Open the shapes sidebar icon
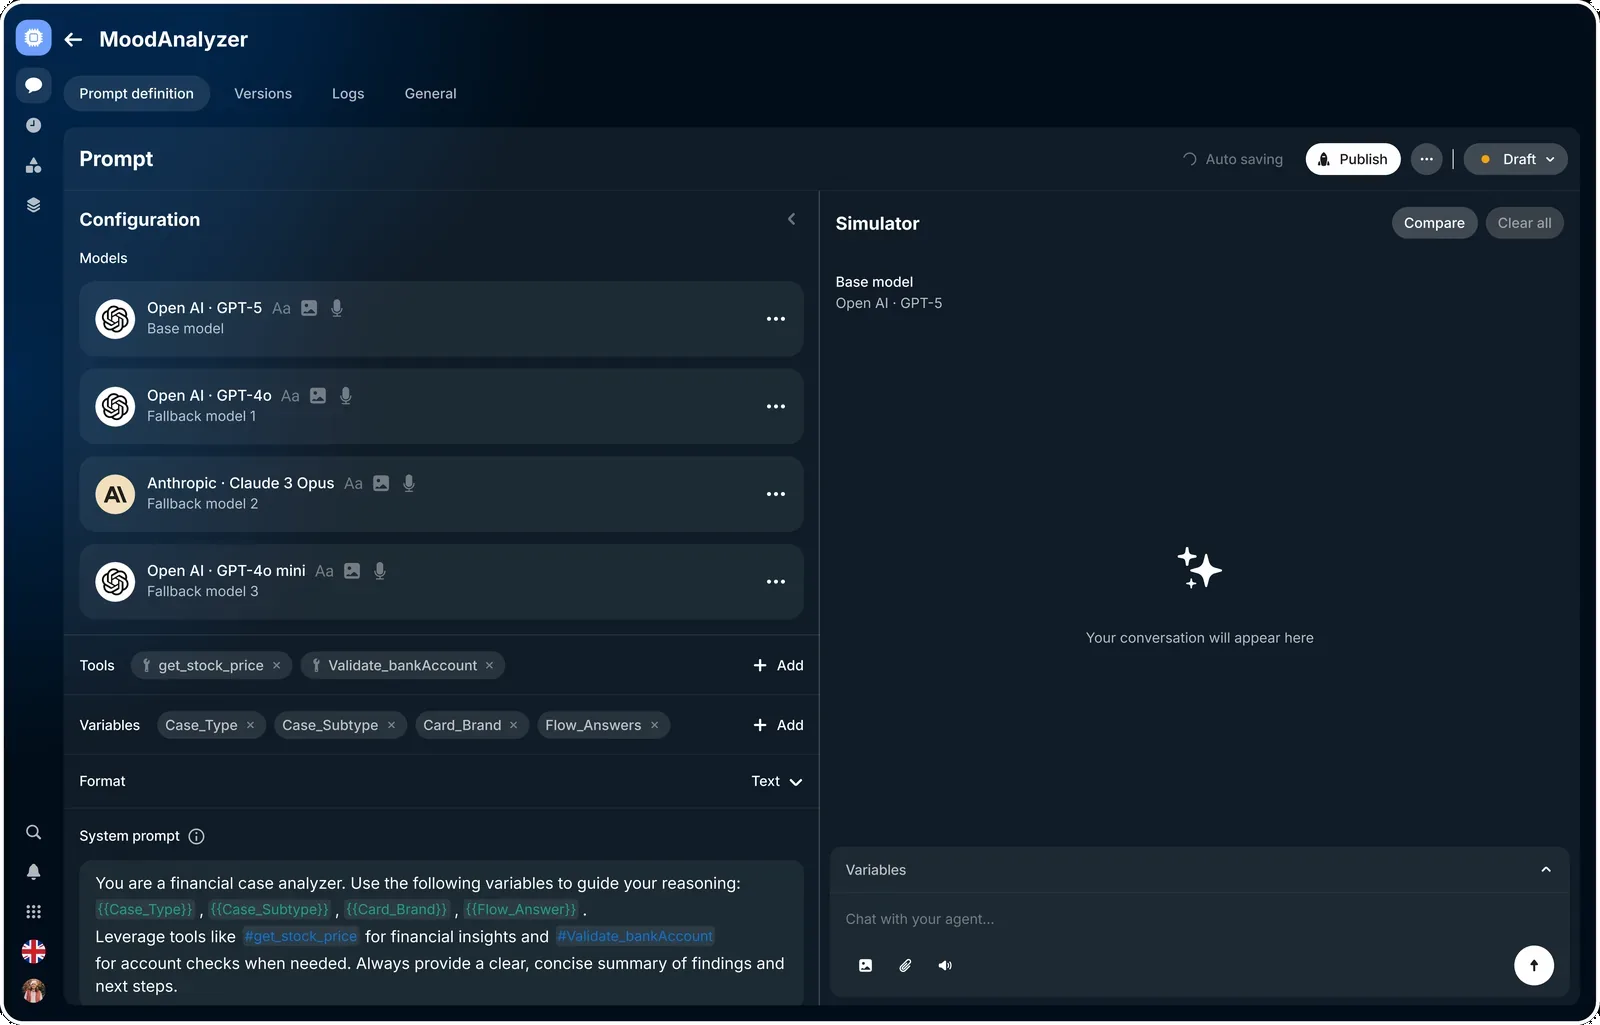The height and width of the screenshot is (1025, 1600). coord(33,165)
